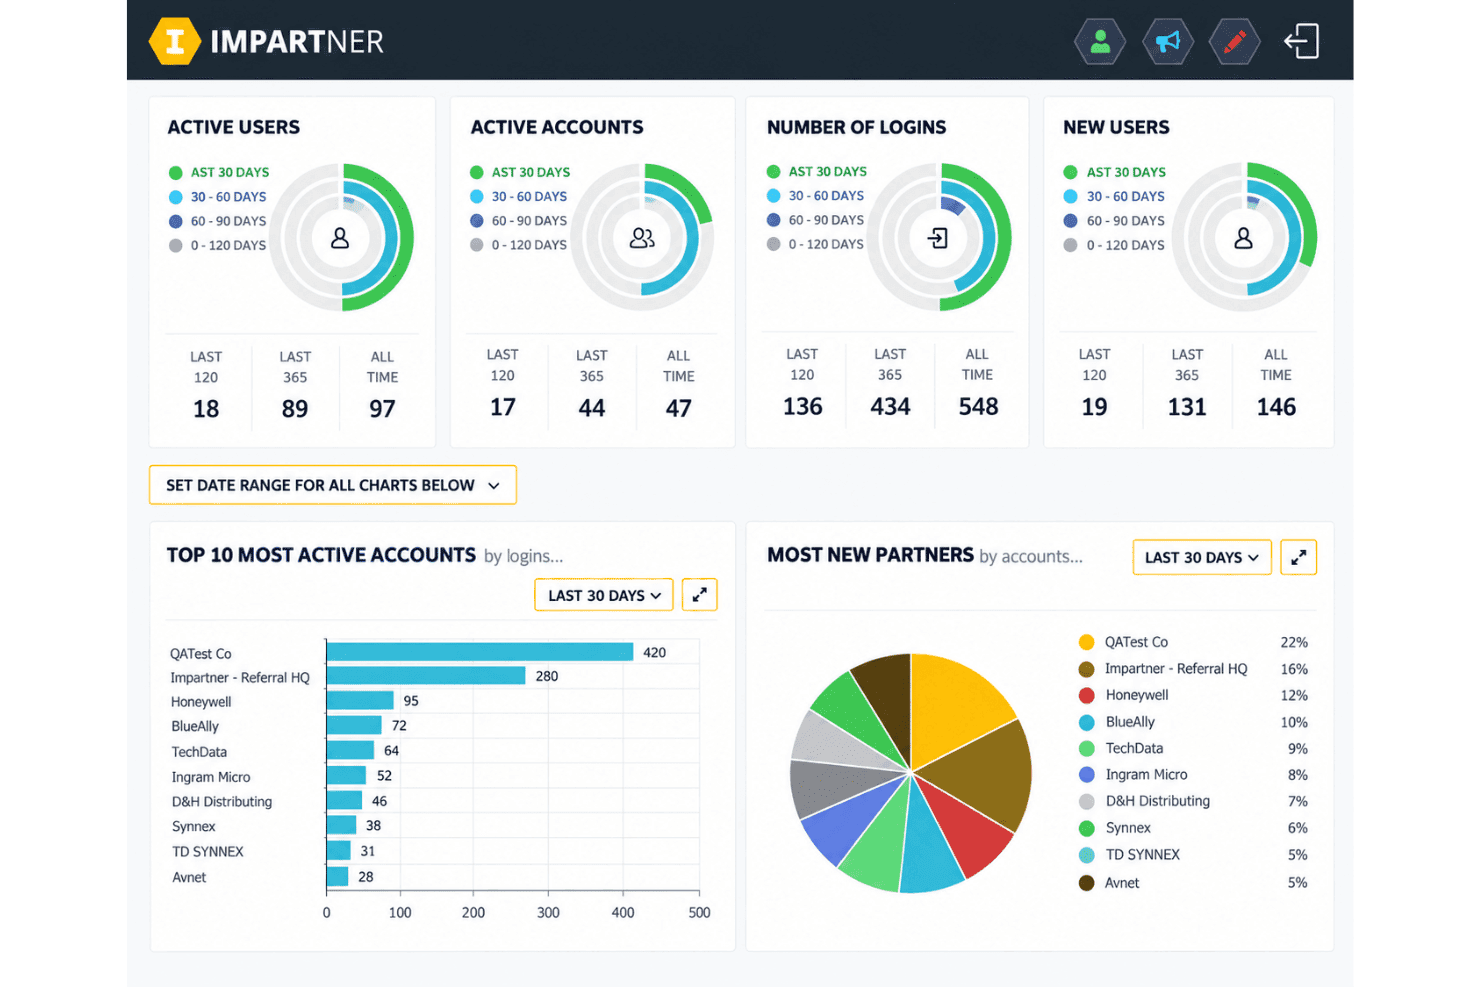The width and height of the screenshot is (1480, 987).
Task: Toggle 30 - 60 Days legend in Active Accounts
Action: click(519, 196)
